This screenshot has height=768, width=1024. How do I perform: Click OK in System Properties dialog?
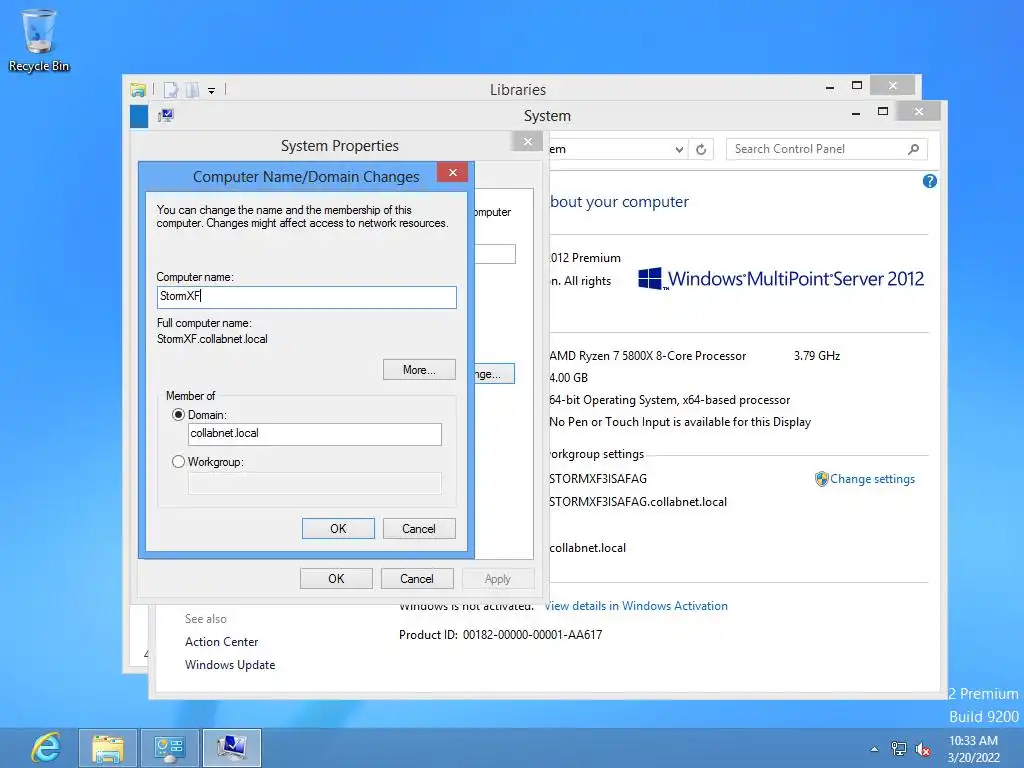click(336, 579)
